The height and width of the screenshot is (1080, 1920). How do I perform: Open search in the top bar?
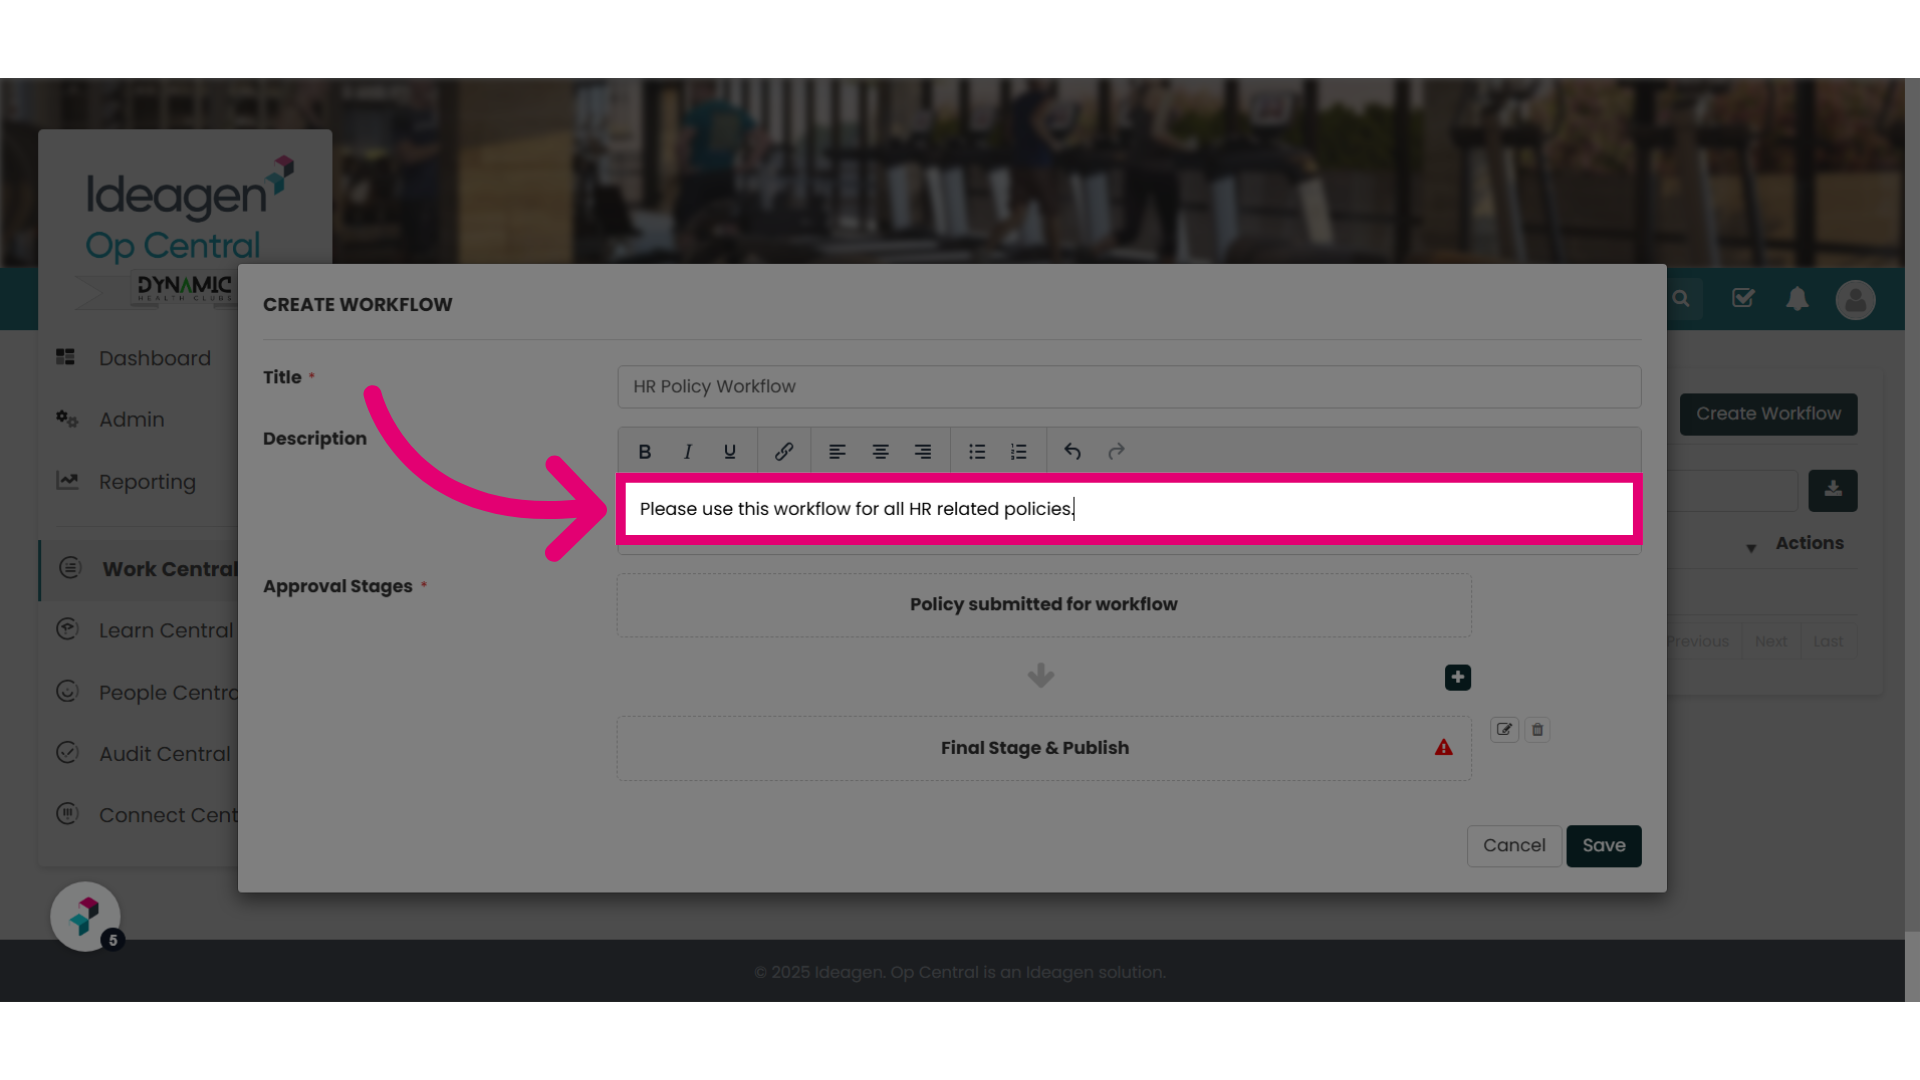pos(1681,299)
